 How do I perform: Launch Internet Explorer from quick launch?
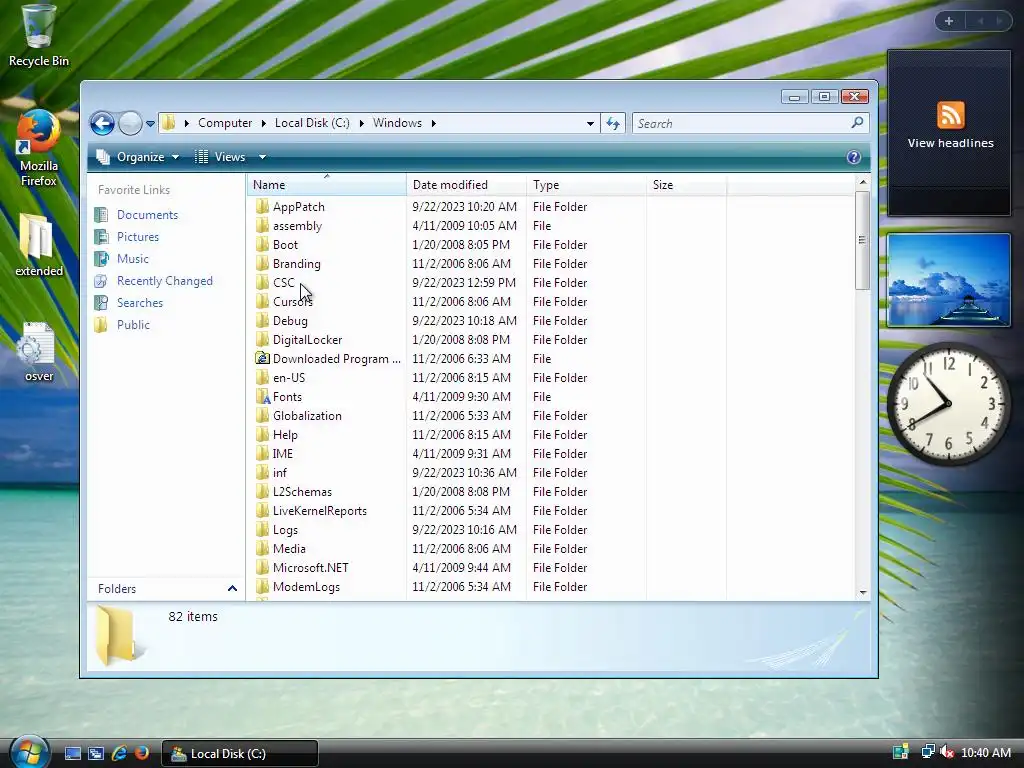coord(119,753)
